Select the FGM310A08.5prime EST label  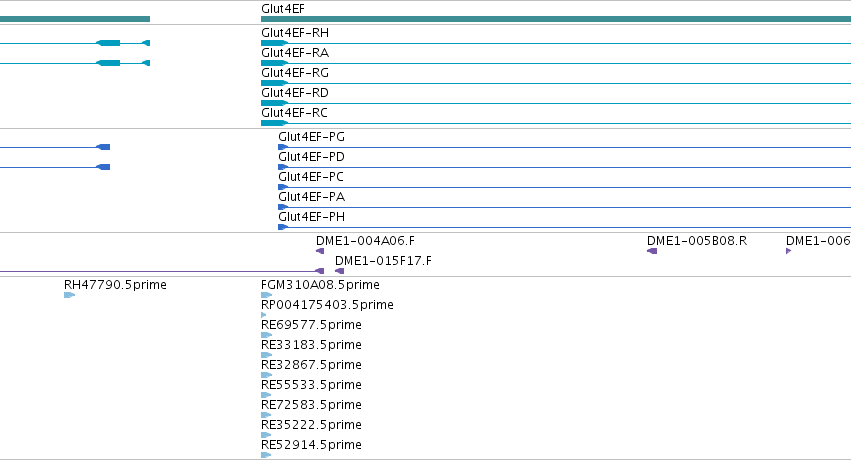[320, 285]
